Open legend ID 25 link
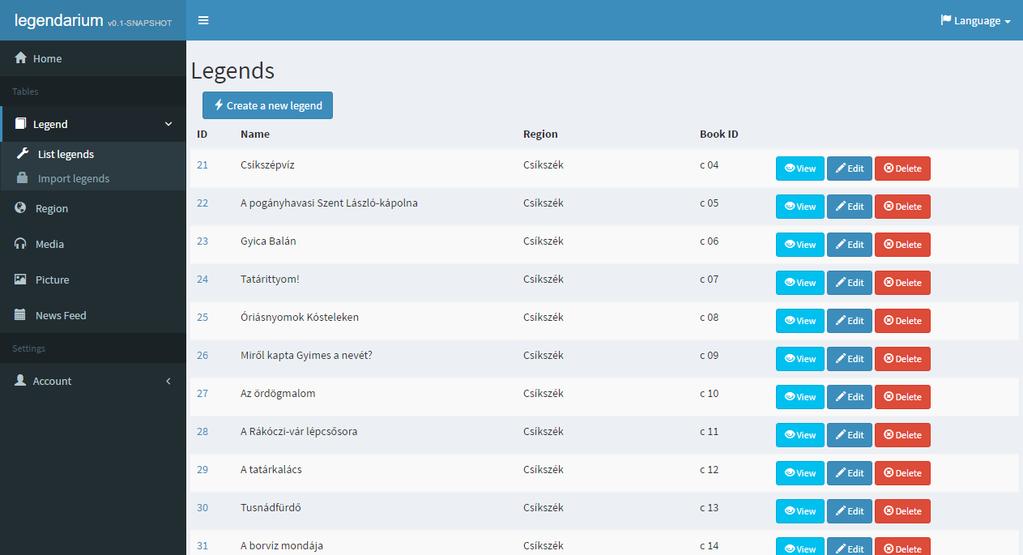Image resolution: width=1023 pixels, height=555 pixels. click(x=202, y=317)
